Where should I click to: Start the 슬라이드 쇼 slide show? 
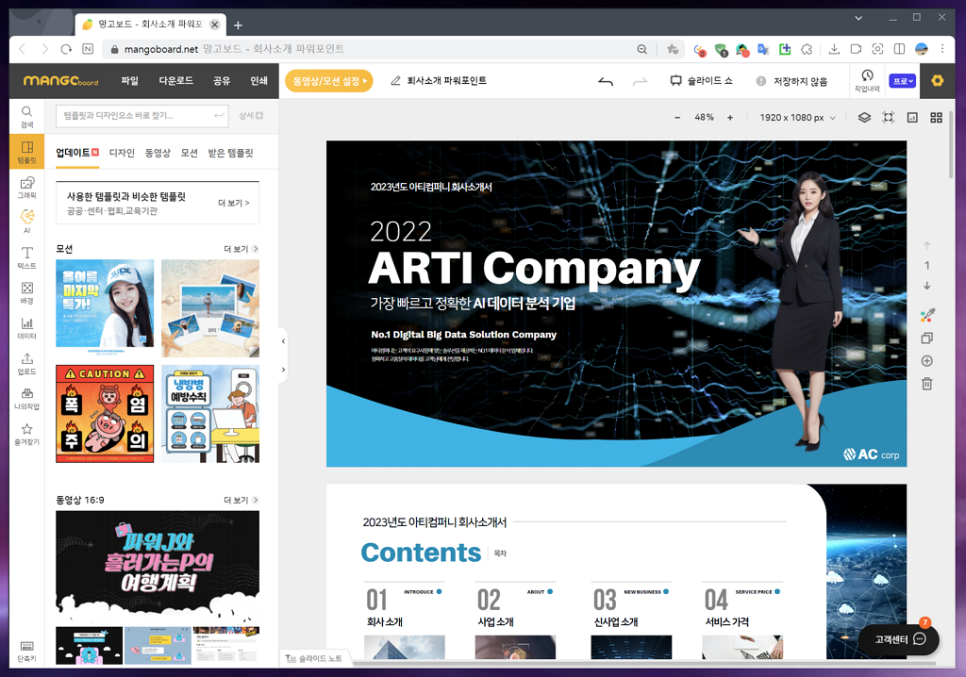point(701,81)
